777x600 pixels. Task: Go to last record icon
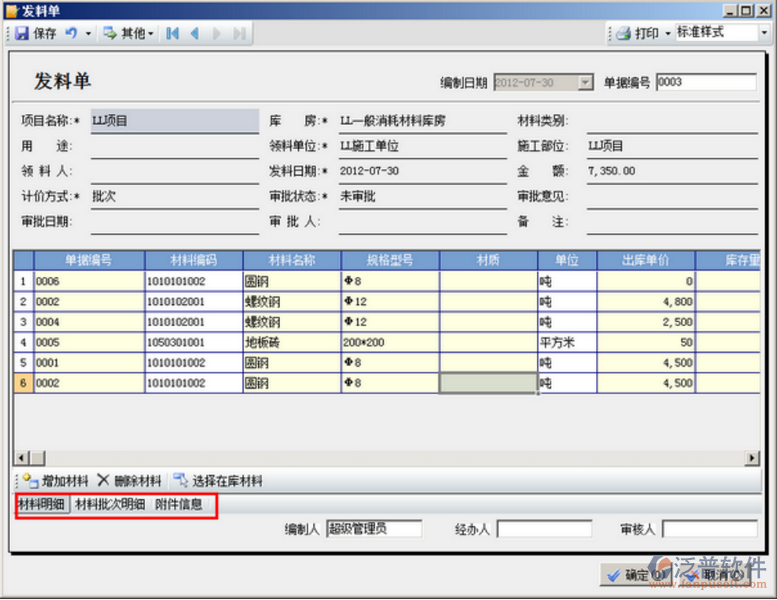240,33
